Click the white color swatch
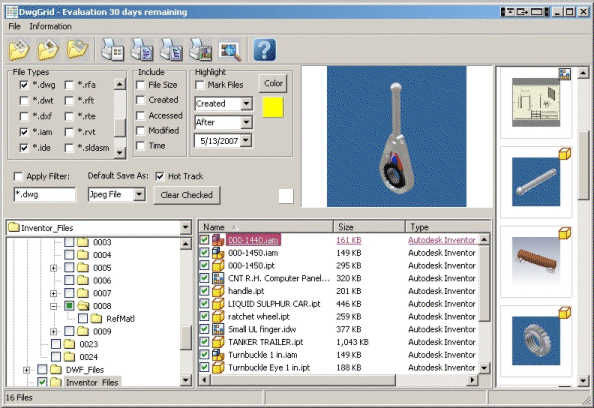This screenshot has width=594, height=408. click(286, 196)
